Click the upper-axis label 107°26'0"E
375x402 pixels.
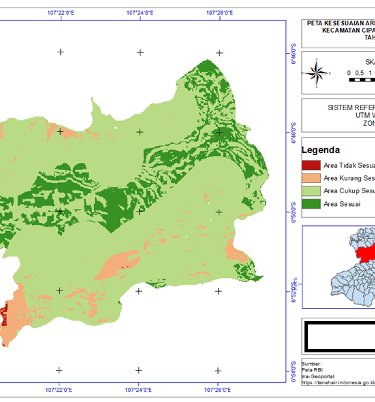[x=219, y=13]
